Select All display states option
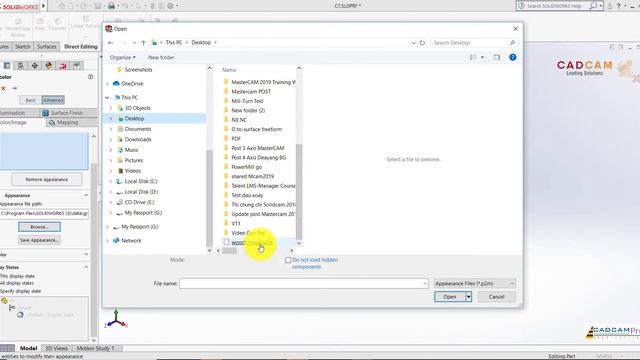Viewport: 640px width, 360px height. tap(17, 283)
